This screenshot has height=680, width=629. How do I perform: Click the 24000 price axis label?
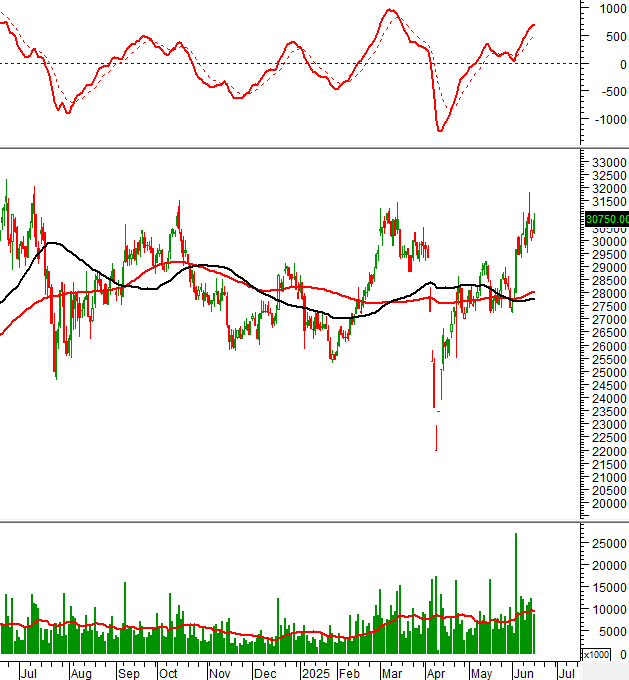tap(609, 399)
